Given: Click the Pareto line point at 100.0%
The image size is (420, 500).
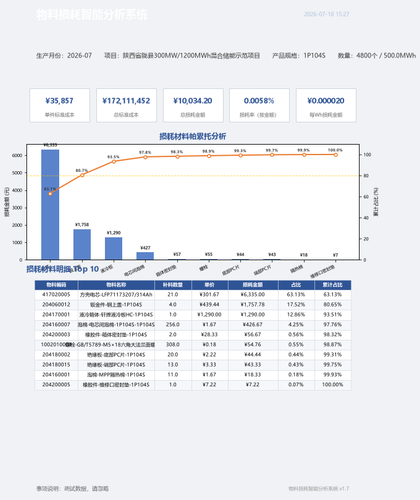Looking at the screenshot, I should (335, 155).
